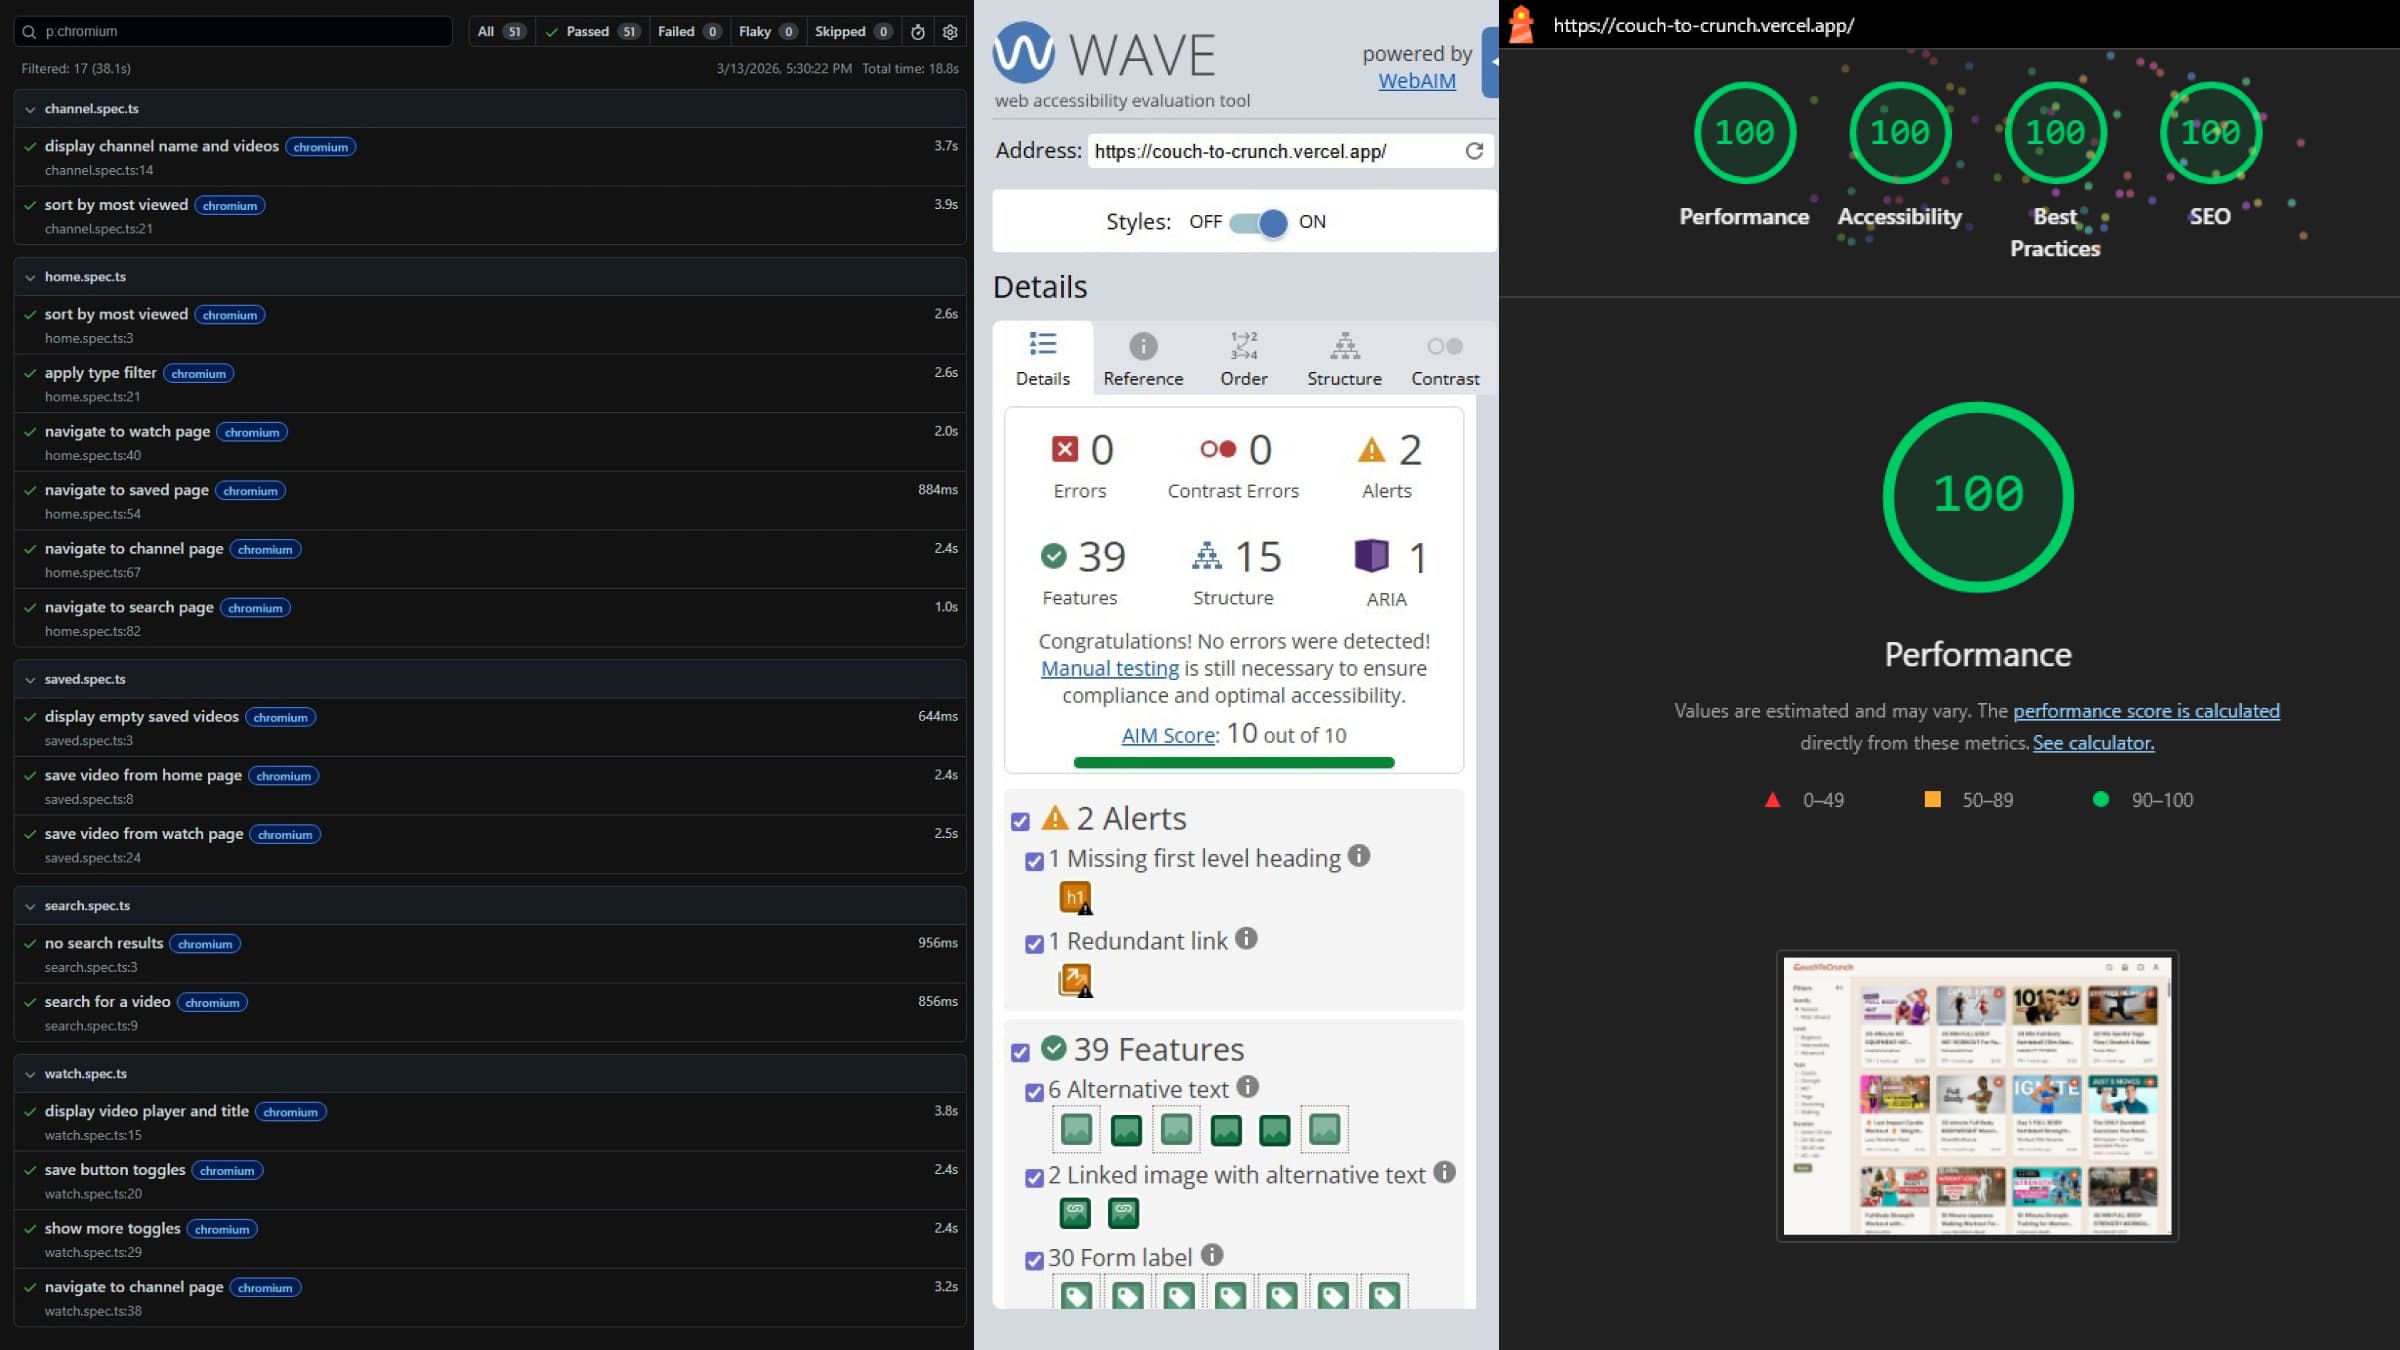Viewport: 2400px width, 1350px height.
Task: Filter tests by Failed status
Action: pyautogui.click(x=688, y=32)
